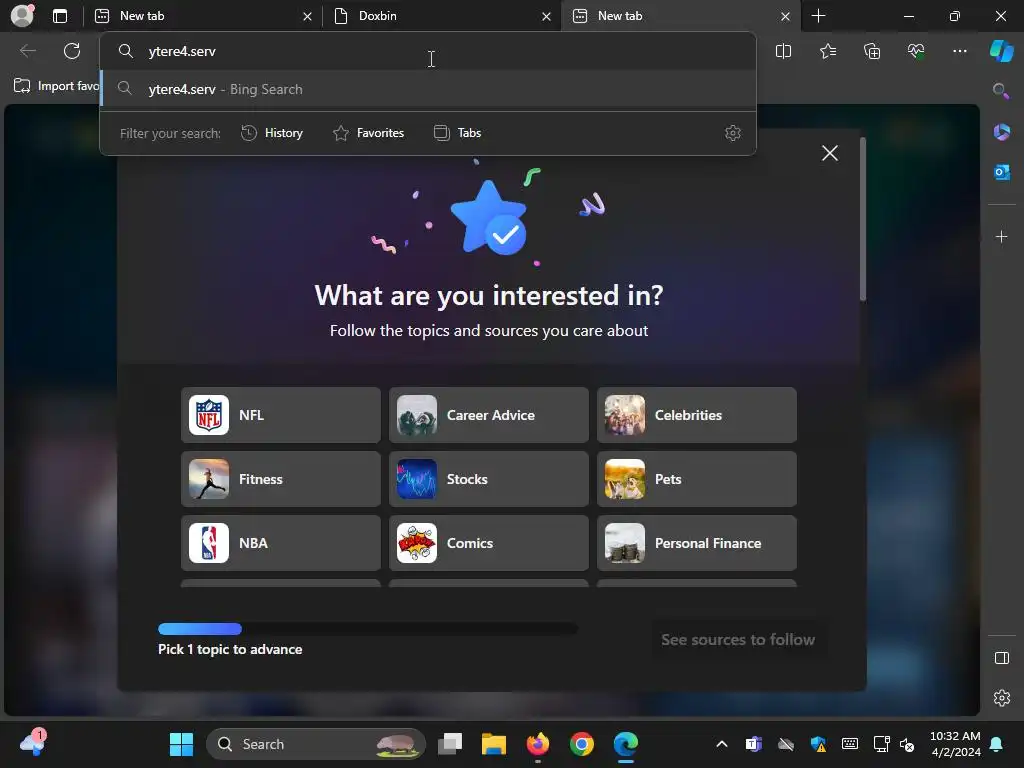Image resolution: width=1024 pixels, height=768 pixels.
Task: Filter search by History
Action: coord(272,133)
